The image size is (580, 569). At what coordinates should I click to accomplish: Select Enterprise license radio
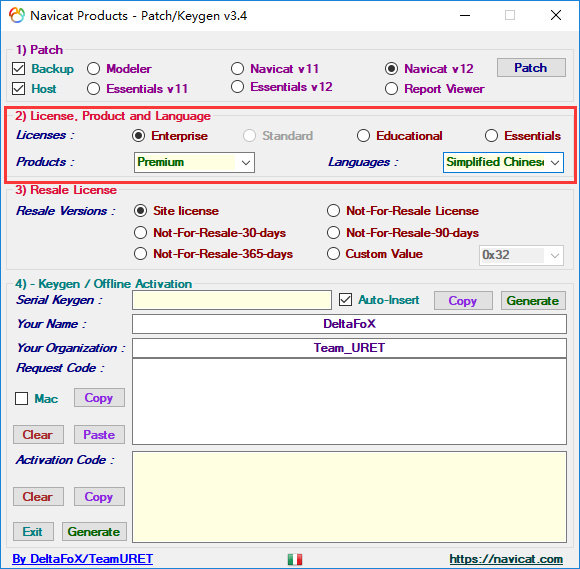(x=138, y=136)
